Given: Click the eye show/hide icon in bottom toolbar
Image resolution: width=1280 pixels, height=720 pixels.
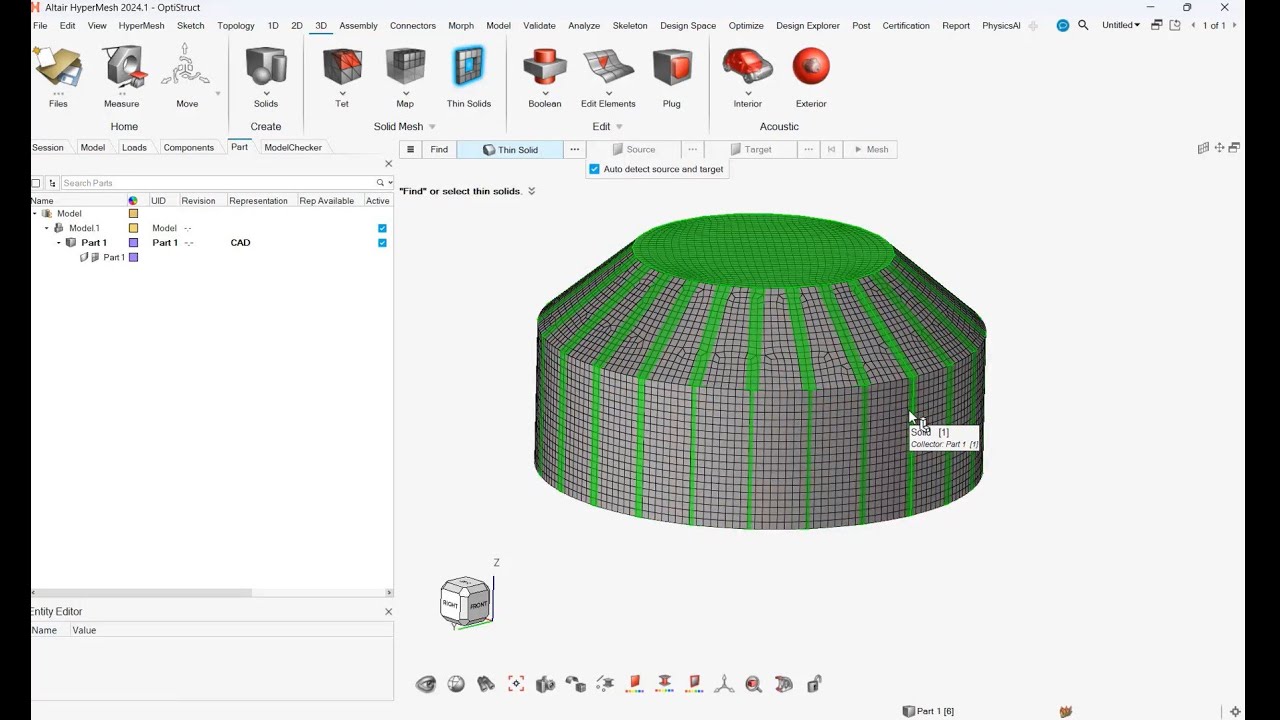Looking at the screenshot, I should pyautogui.click(x=426, y=684).
